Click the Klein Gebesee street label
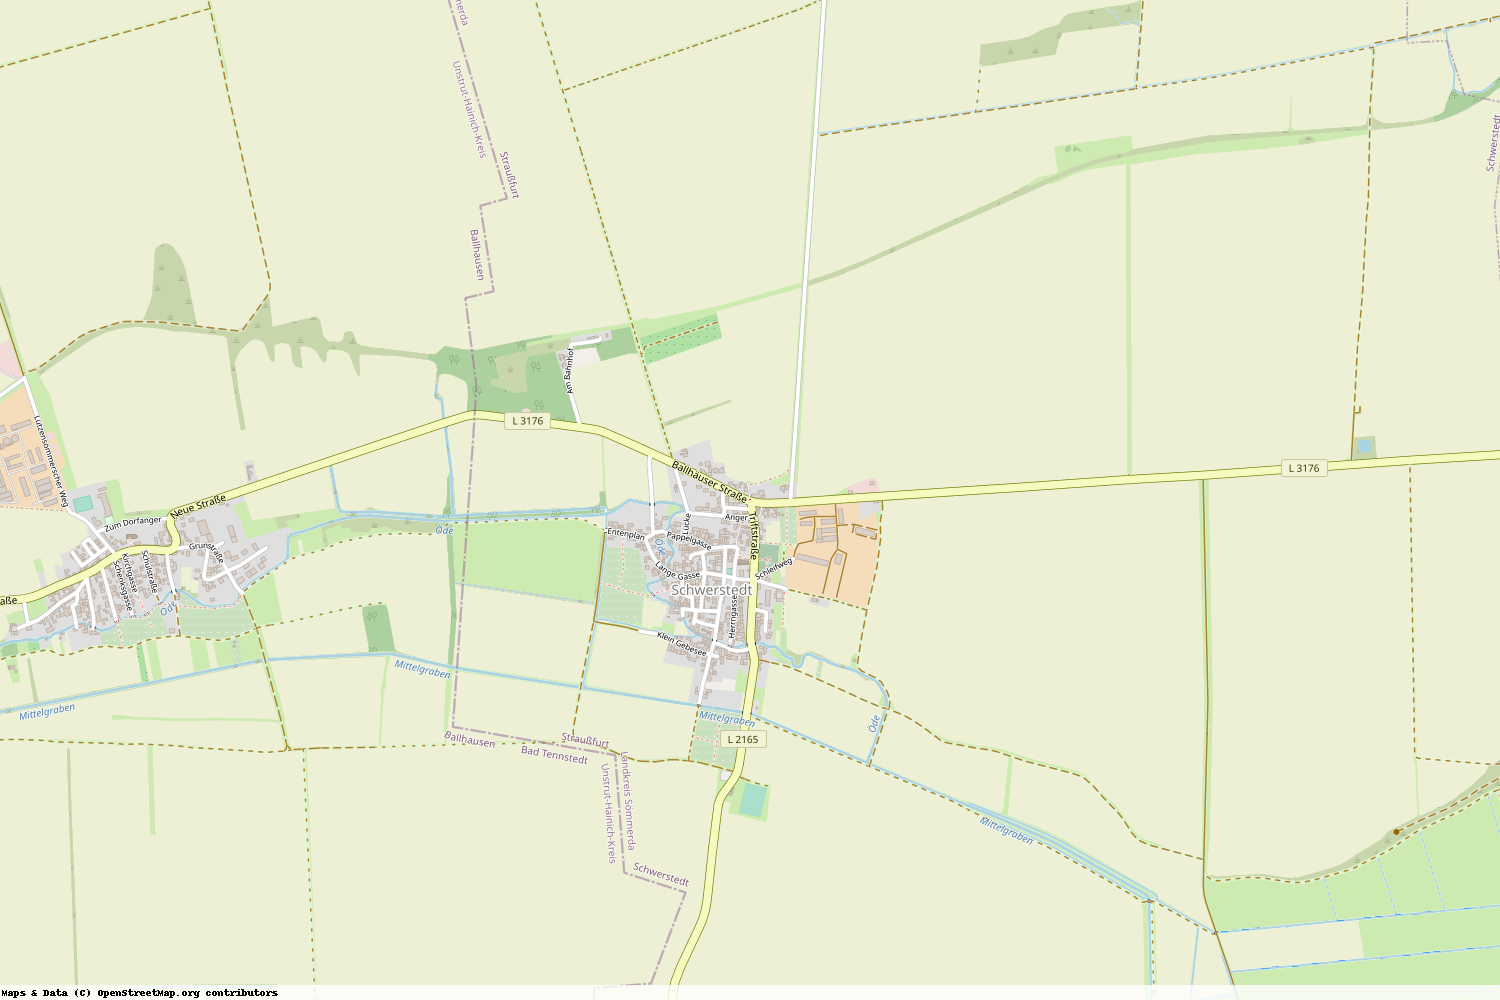 click(x=681, y=645)
